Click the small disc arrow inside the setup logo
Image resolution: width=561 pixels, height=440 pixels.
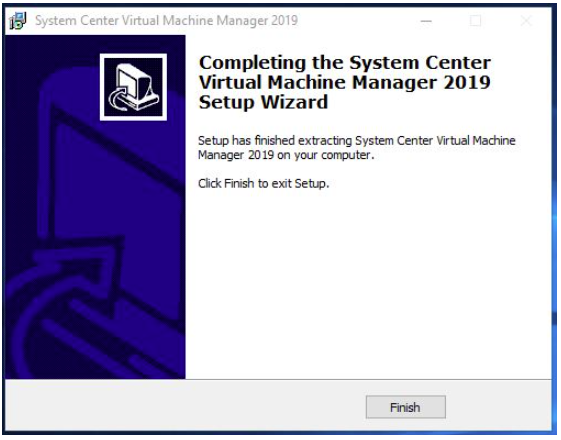tap(118, 98)
